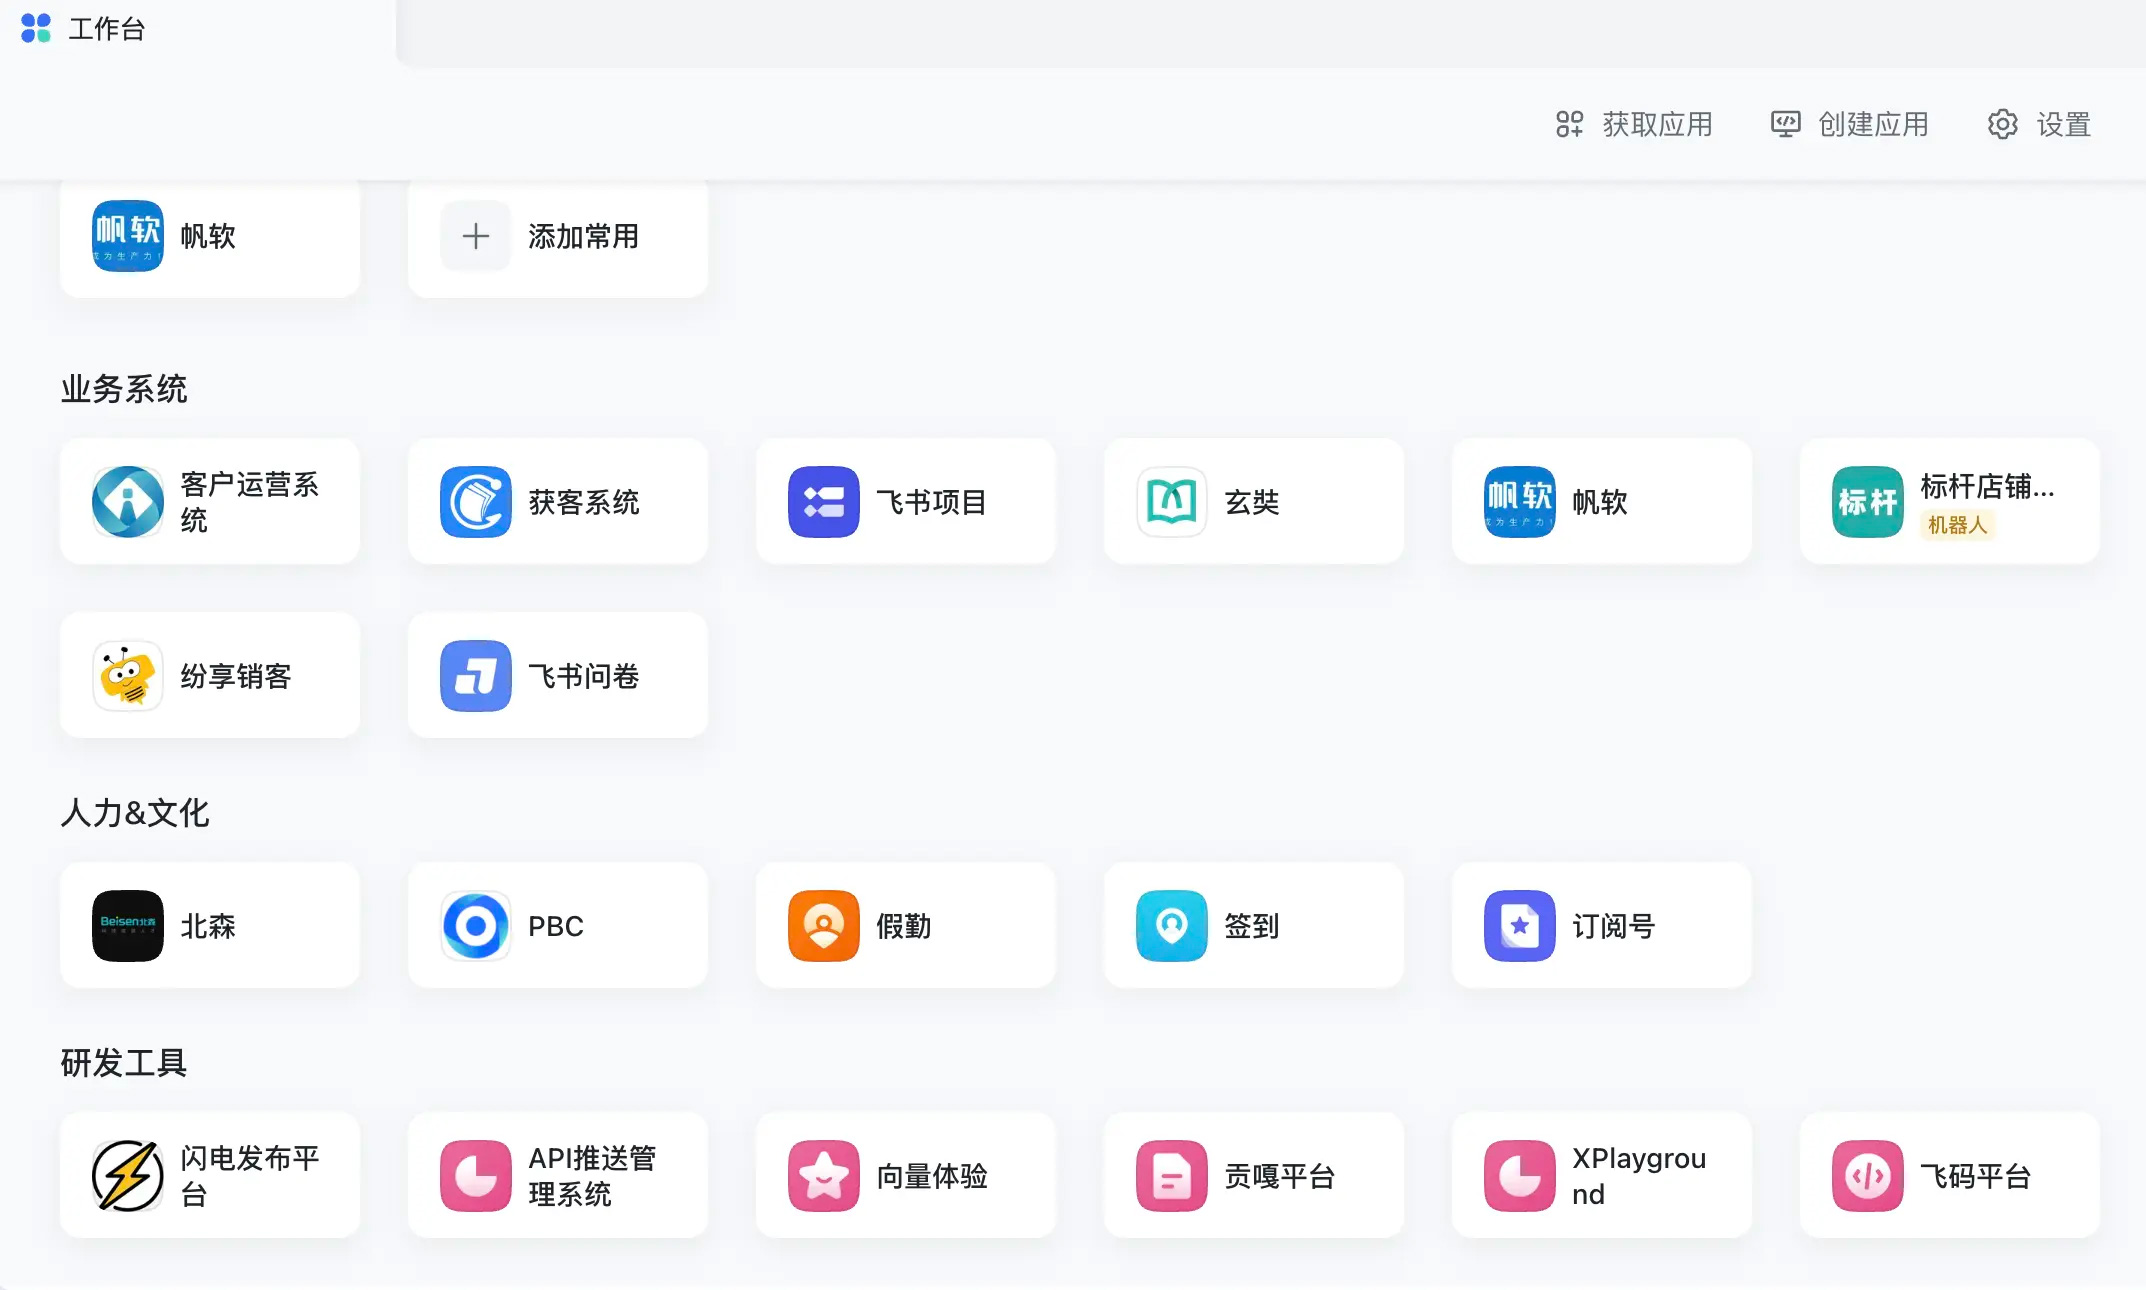This screenshot has height=1290, width=2146.
Task: Click the 创建应用 button
Action: coord(1850,124)
